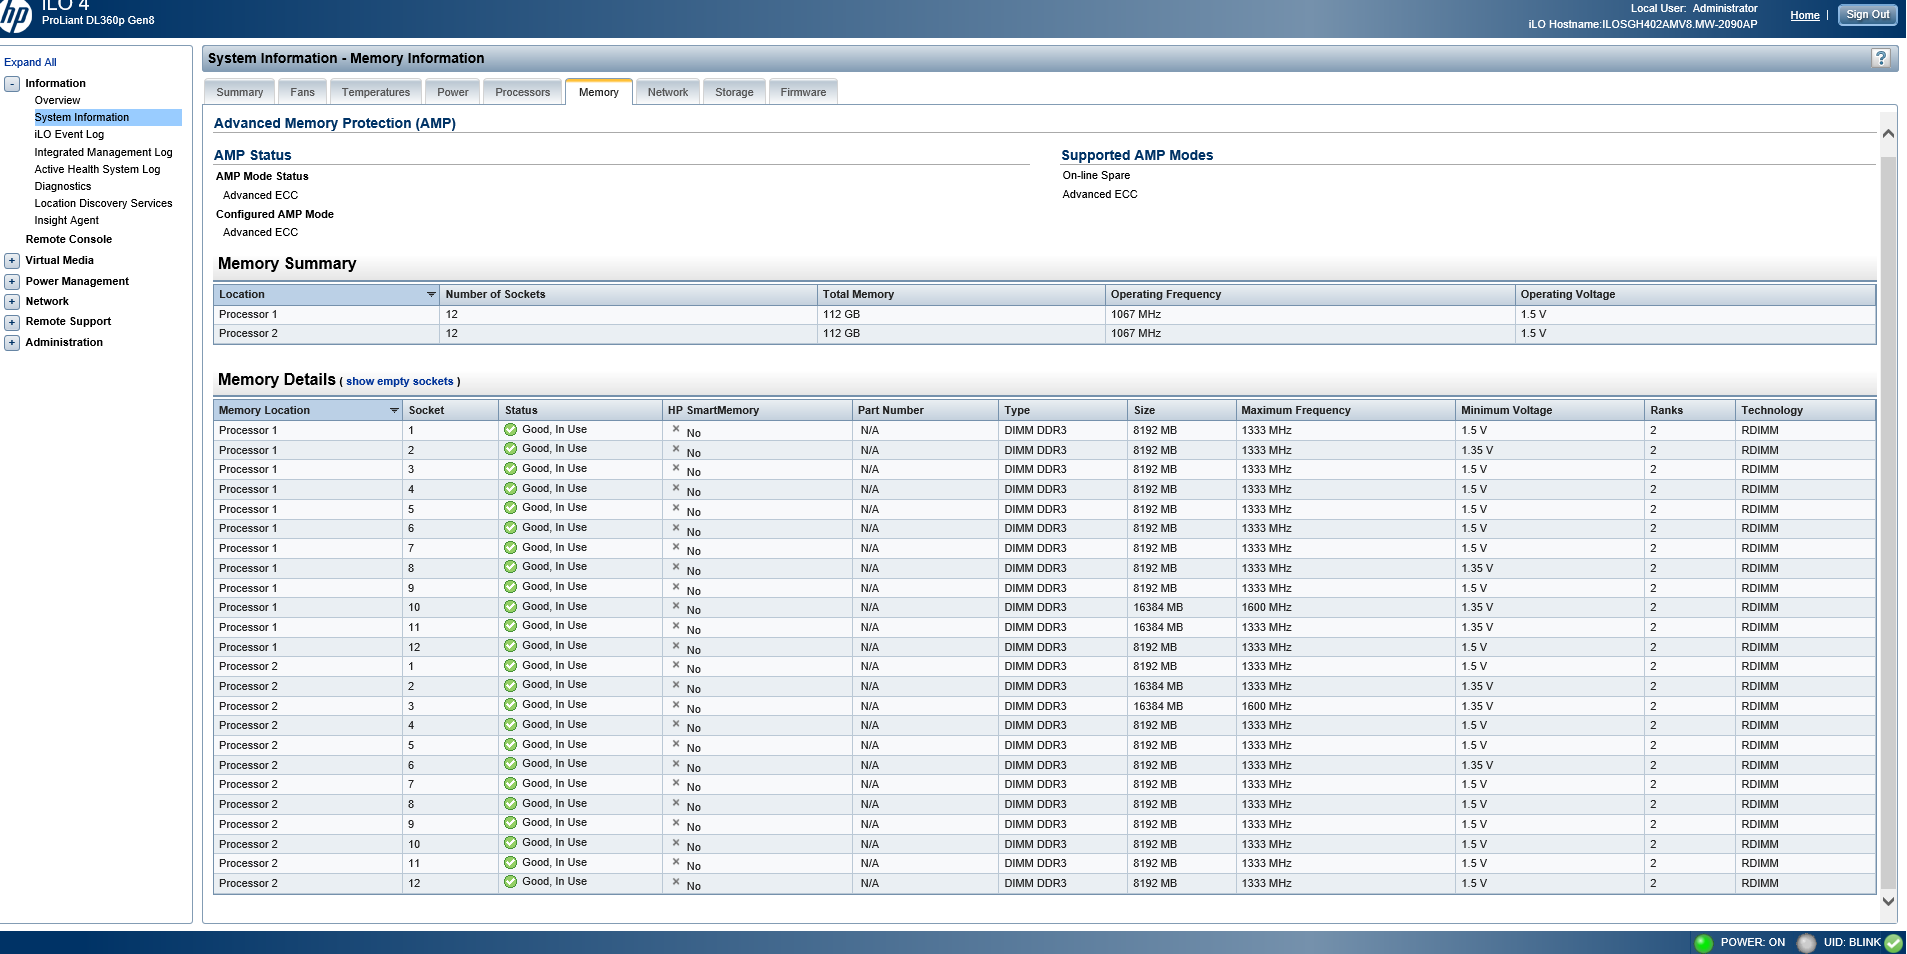The image size is (1907, 954).
Task: Open iLO Event Log
Action: (x=69, y=134)
